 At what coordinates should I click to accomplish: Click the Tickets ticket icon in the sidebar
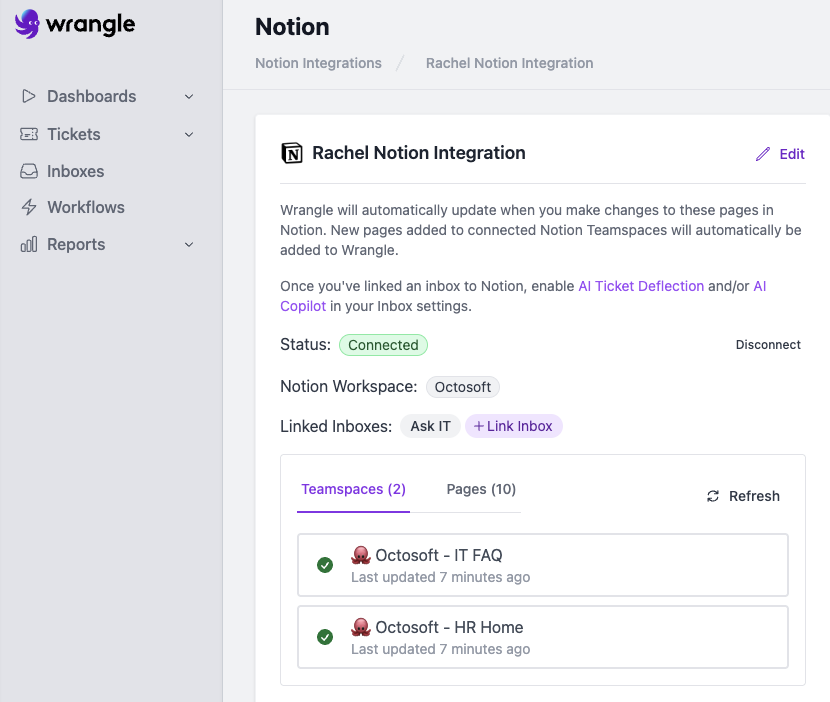point(29,134)
